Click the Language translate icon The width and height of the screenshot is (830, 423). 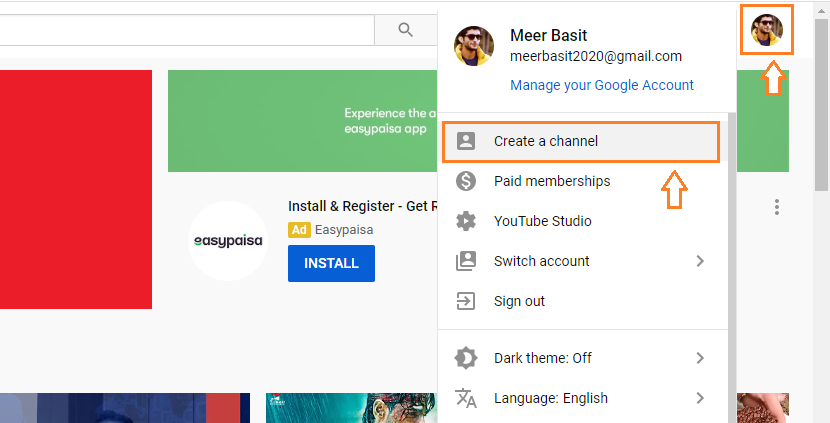pos(466,398)
